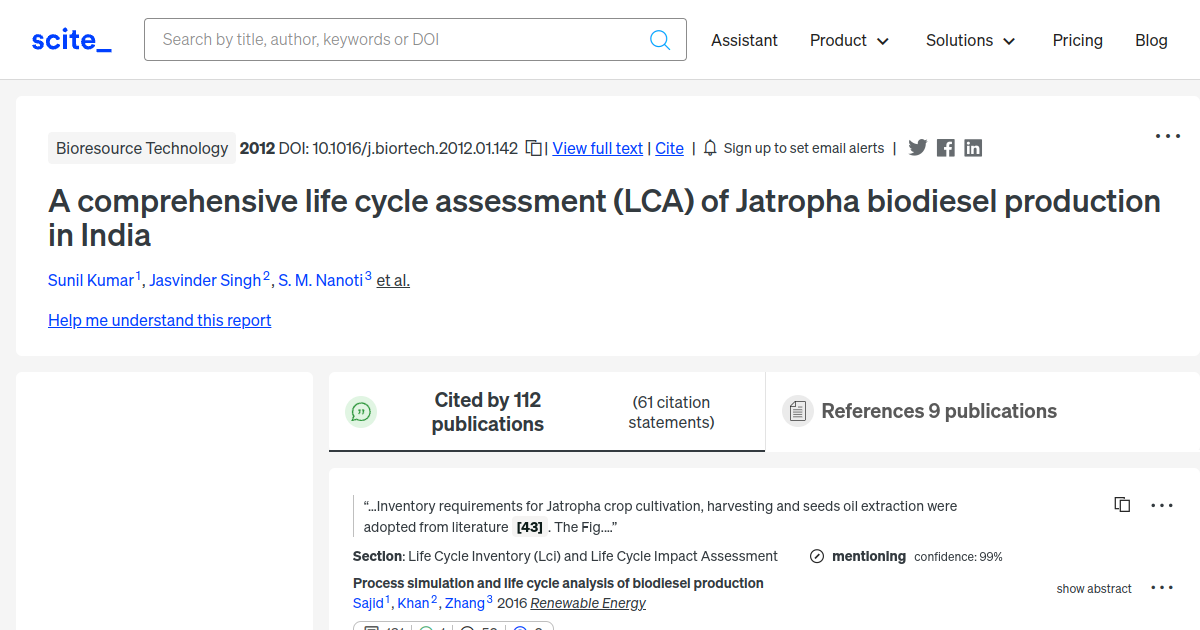Open the citation card's ellipsis menu
This screenshot has height=630, width=1200.
point(1161,505)
